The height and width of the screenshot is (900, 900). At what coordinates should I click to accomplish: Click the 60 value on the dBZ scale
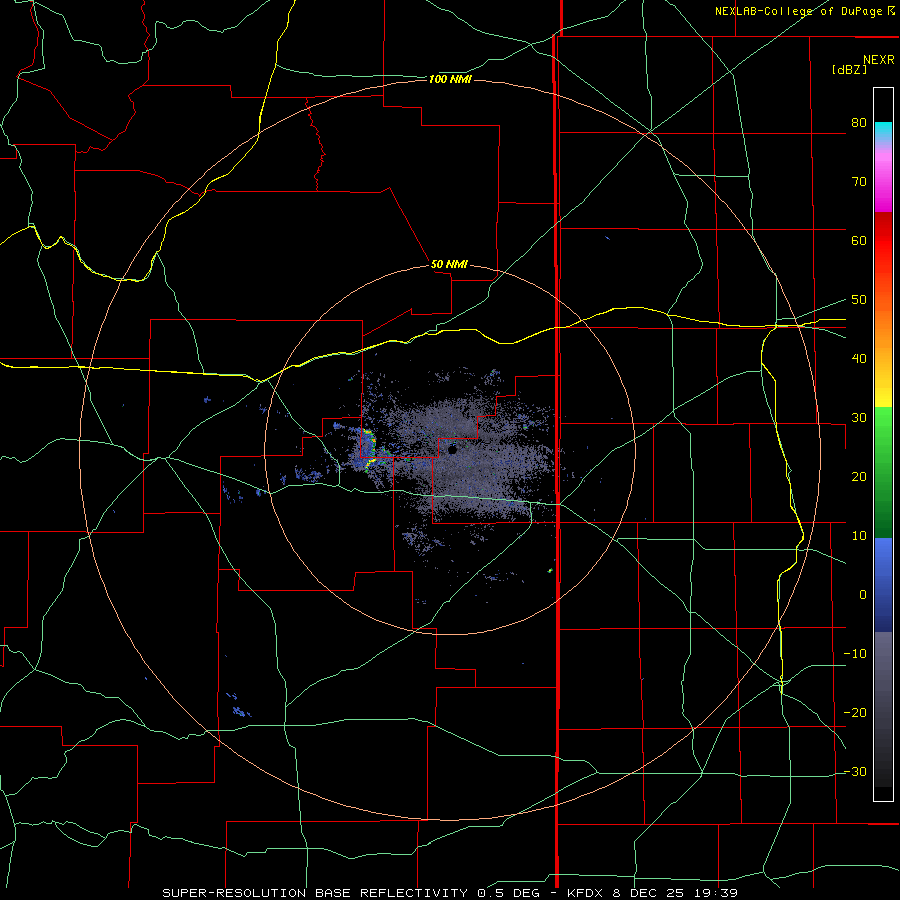pos(859,240)
